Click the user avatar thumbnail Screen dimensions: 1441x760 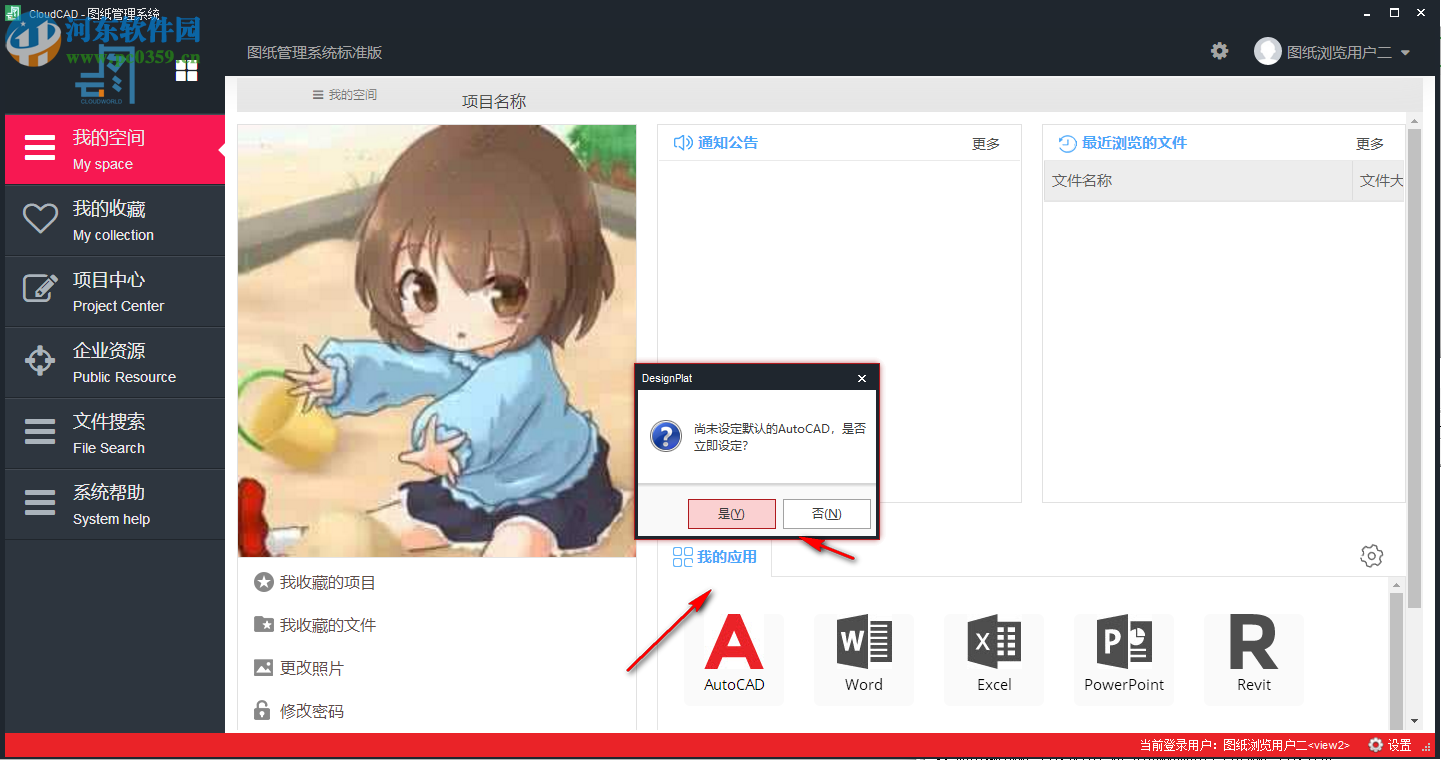1267,51
